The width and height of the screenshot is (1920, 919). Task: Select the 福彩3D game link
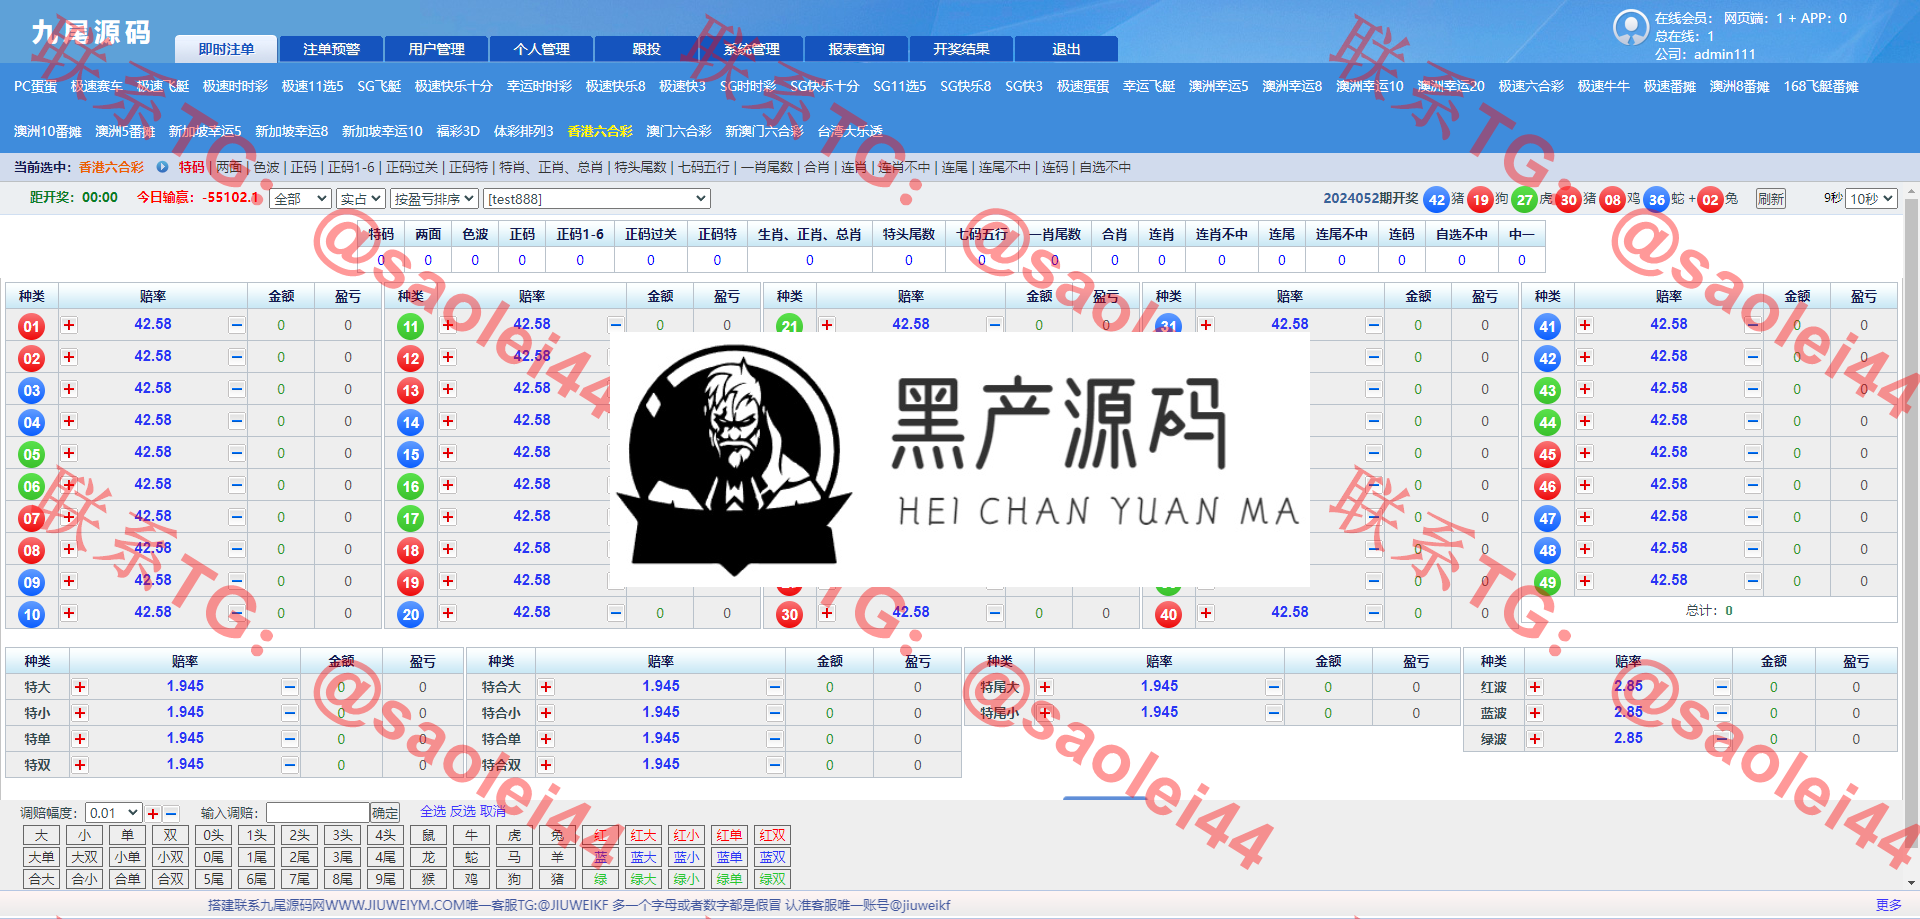458,131
